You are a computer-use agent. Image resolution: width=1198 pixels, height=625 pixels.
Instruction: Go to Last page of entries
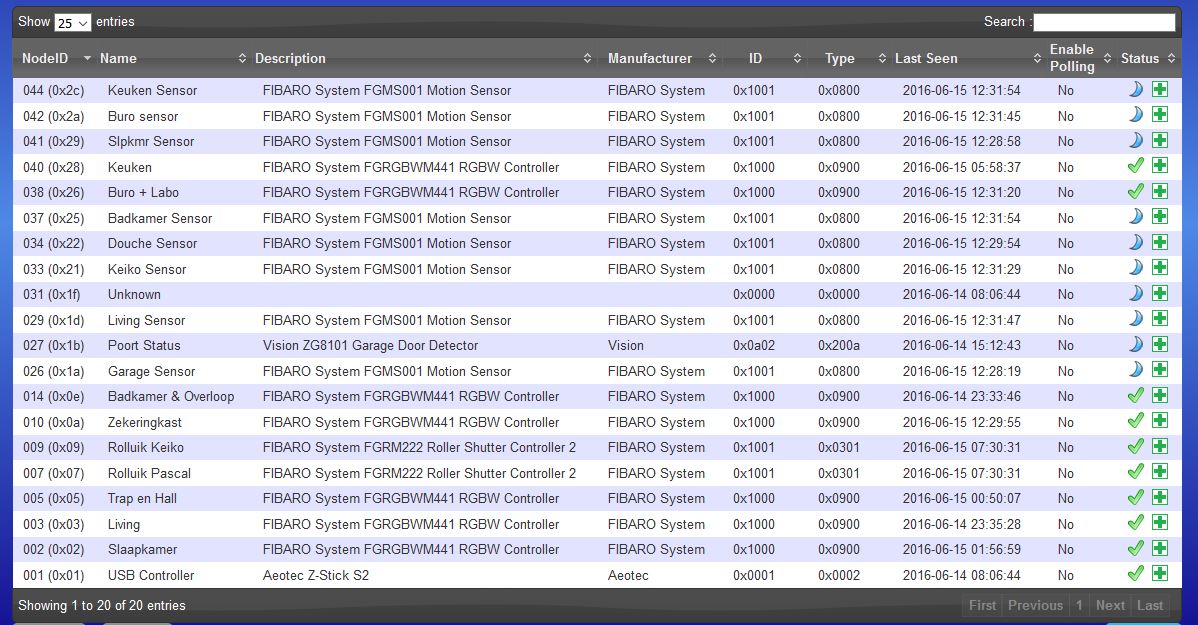pos(1150,605)
